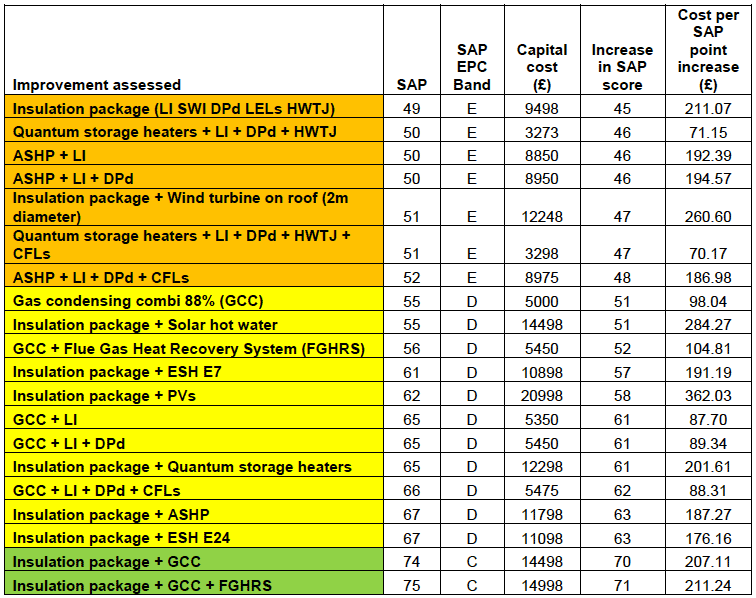Select the value 192.39
This screenshot has width=756, height=598.
point(708,156)
